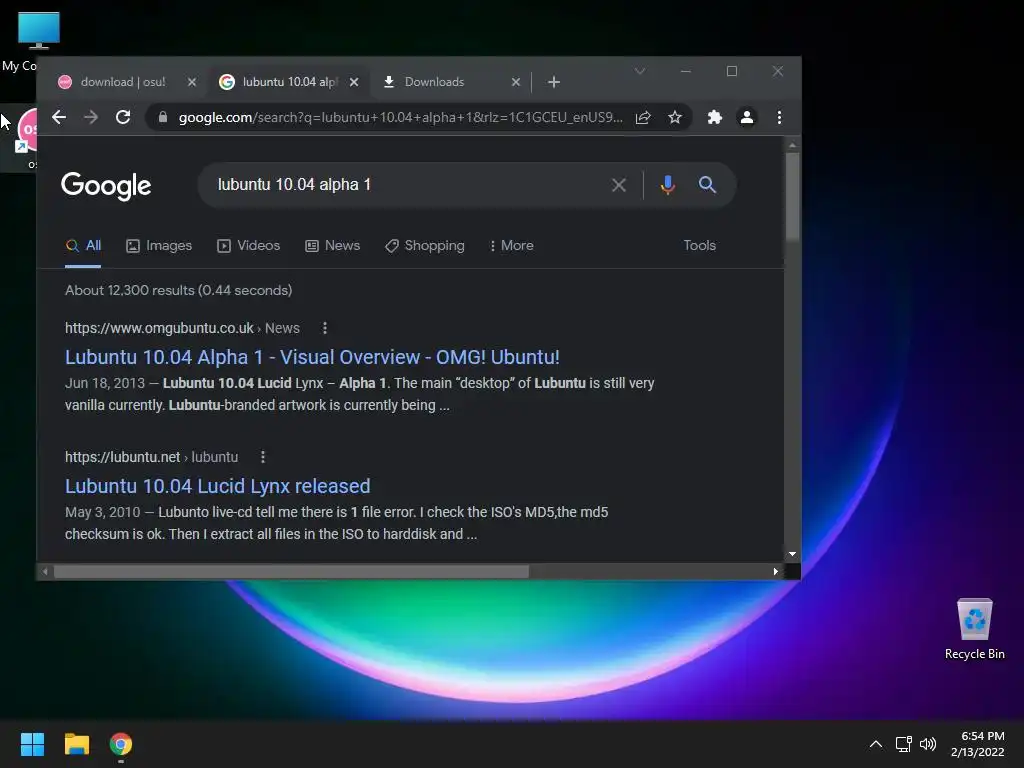Submit search with magnifier icon

coord(707,185)
